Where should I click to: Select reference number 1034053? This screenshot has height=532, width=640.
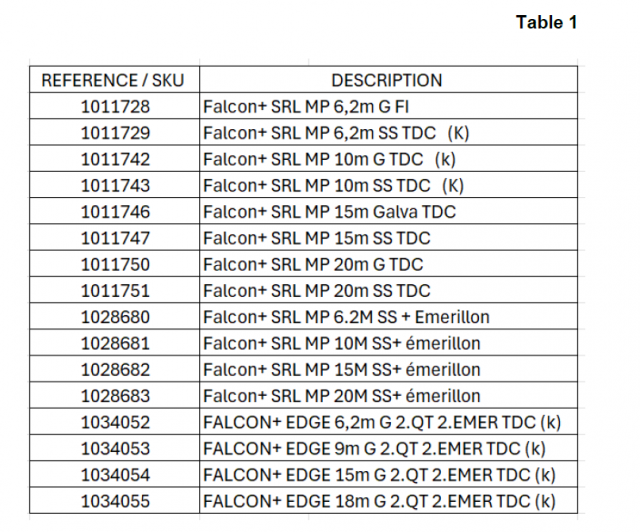[112, 449]
